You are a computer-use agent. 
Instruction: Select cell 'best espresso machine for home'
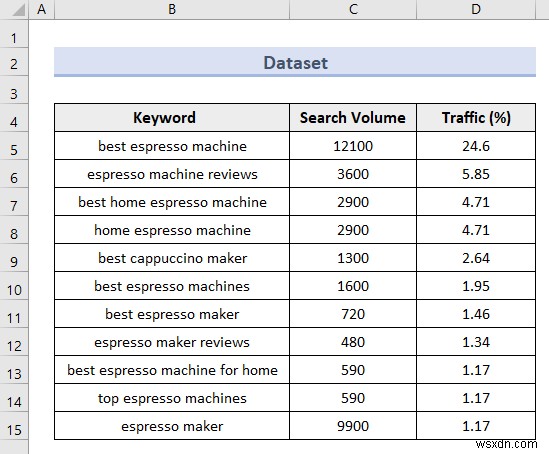[x=172, y=370]
